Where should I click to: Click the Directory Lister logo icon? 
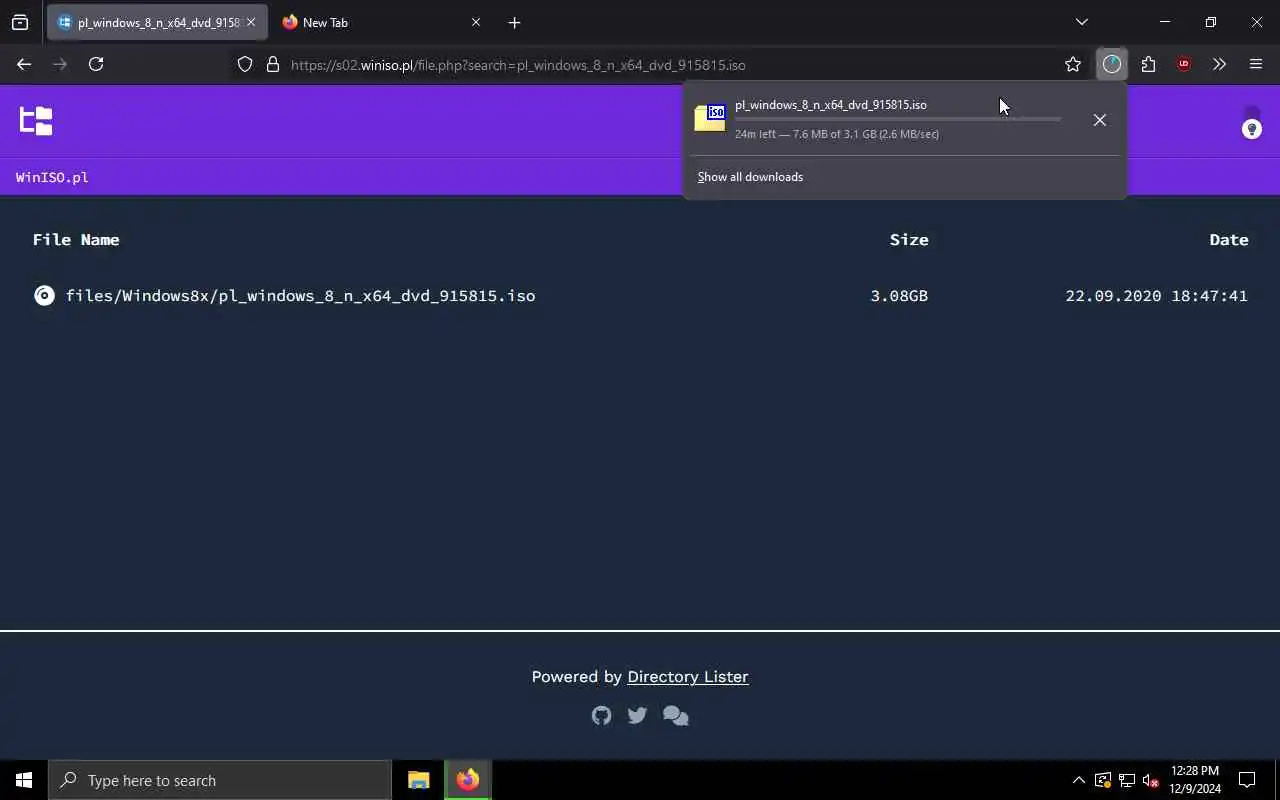[36, 121]
